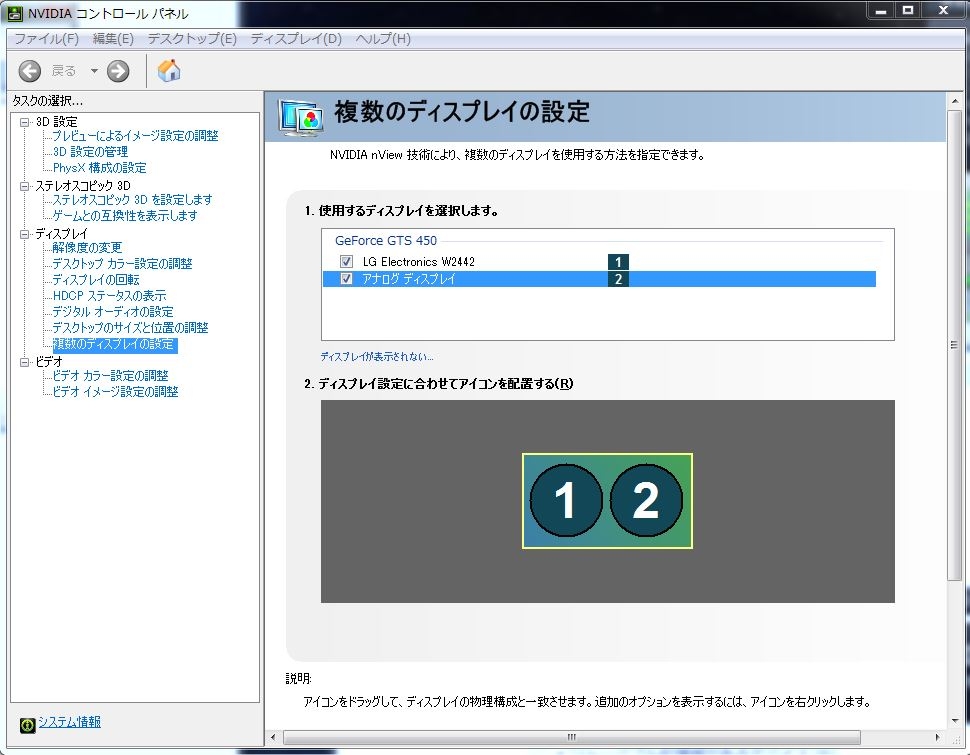The height and width of the screenshot is (755, 970).
Task: Open the ディスプレイ(D) menu
Action: tap(296, 39)
